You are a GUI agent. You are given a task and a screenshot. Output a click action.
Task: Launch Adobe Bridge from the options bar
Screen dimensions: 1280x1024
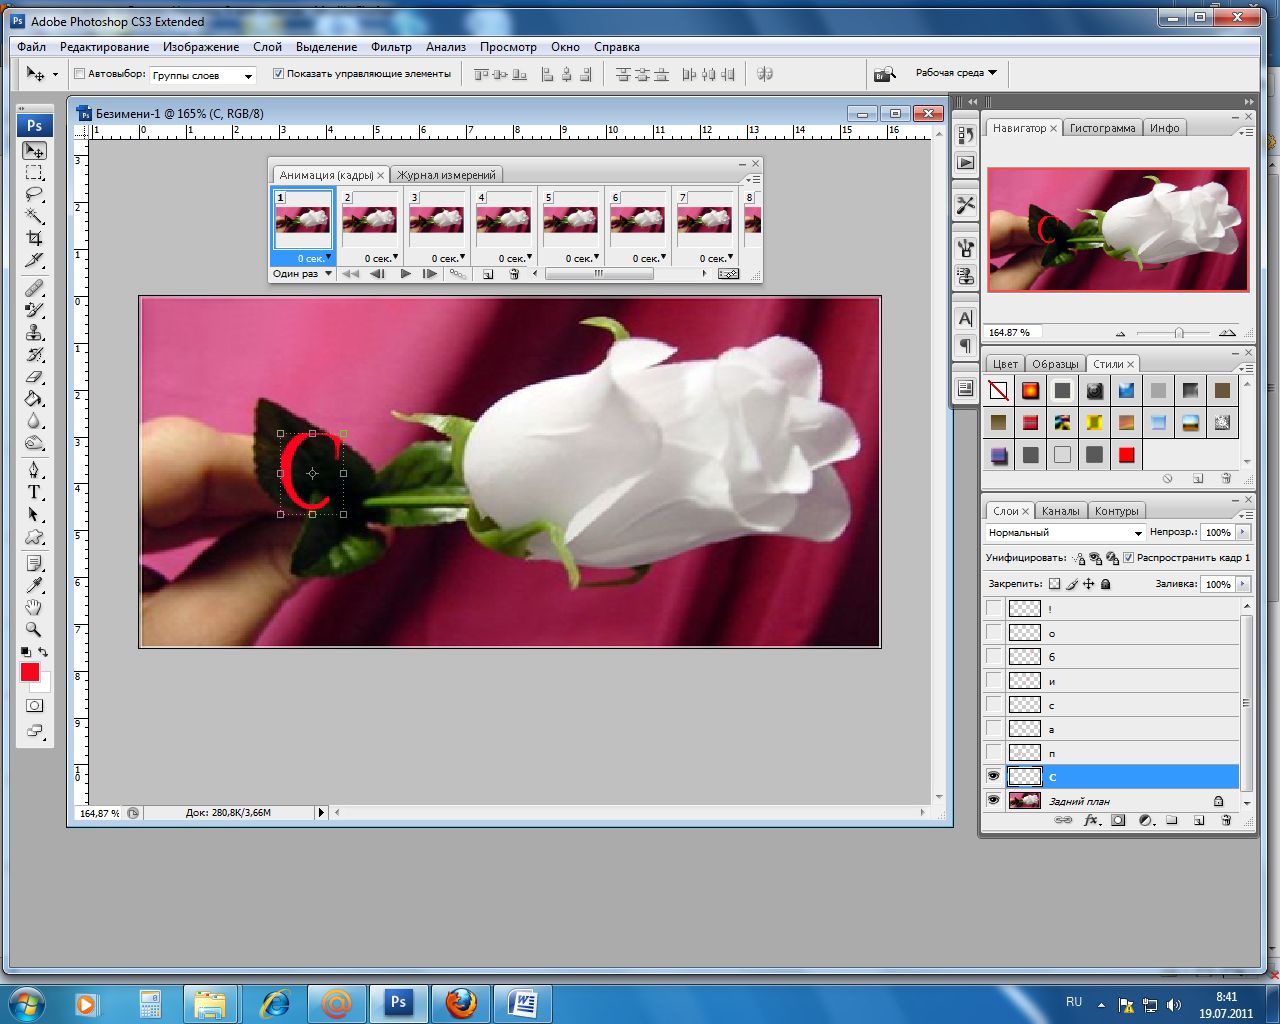[884, 74]
